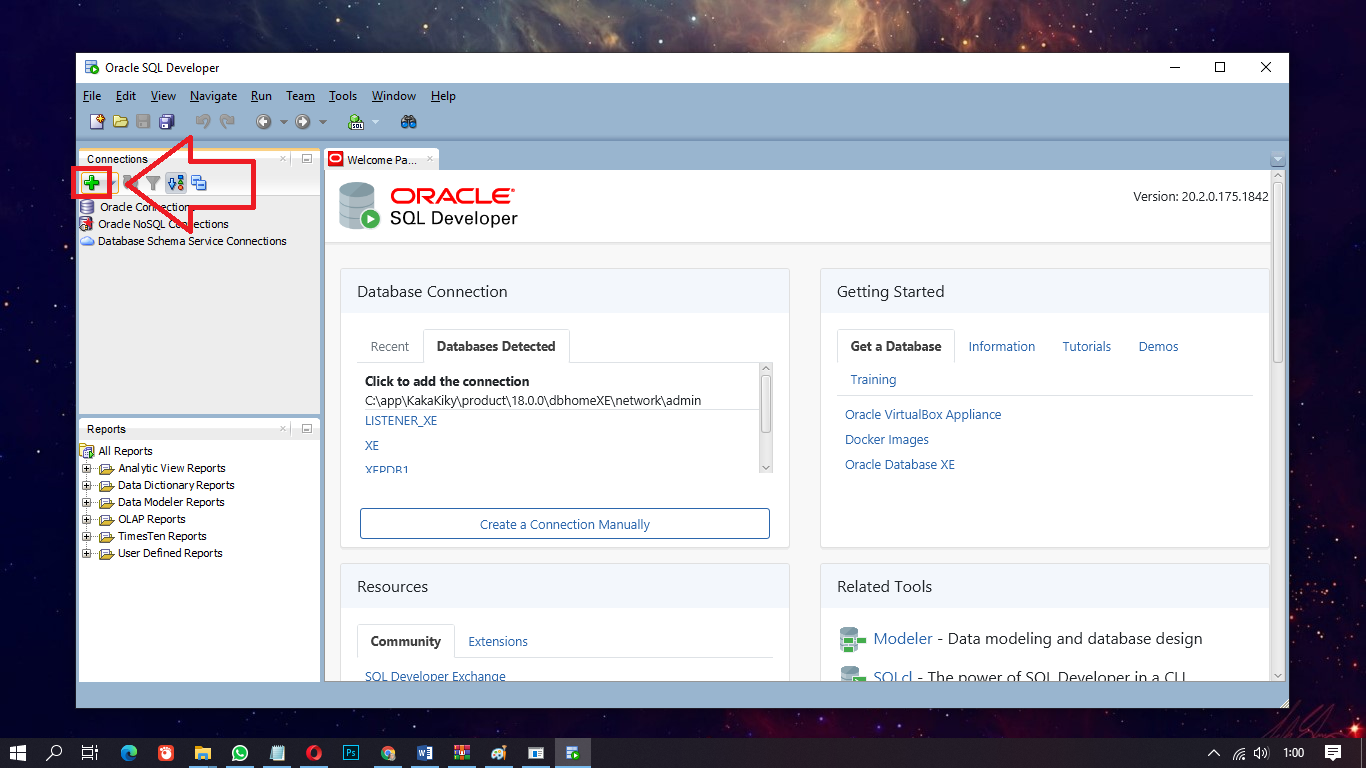Open the Docker Images link
The image size is (1366, 768).
(x=887, y=439)
